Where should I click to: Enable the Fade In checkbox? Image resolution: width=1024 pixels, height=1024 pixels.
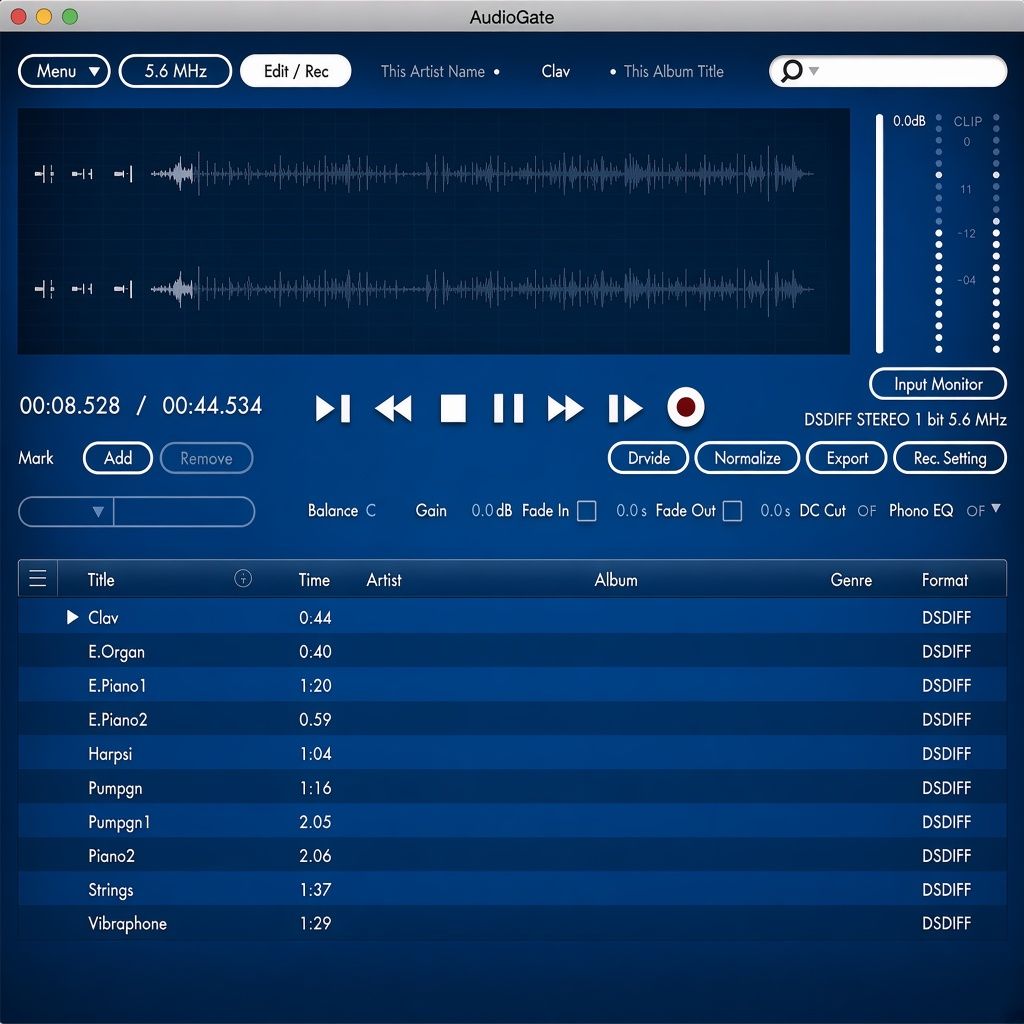pyautogui.click(x=586, y=511)
